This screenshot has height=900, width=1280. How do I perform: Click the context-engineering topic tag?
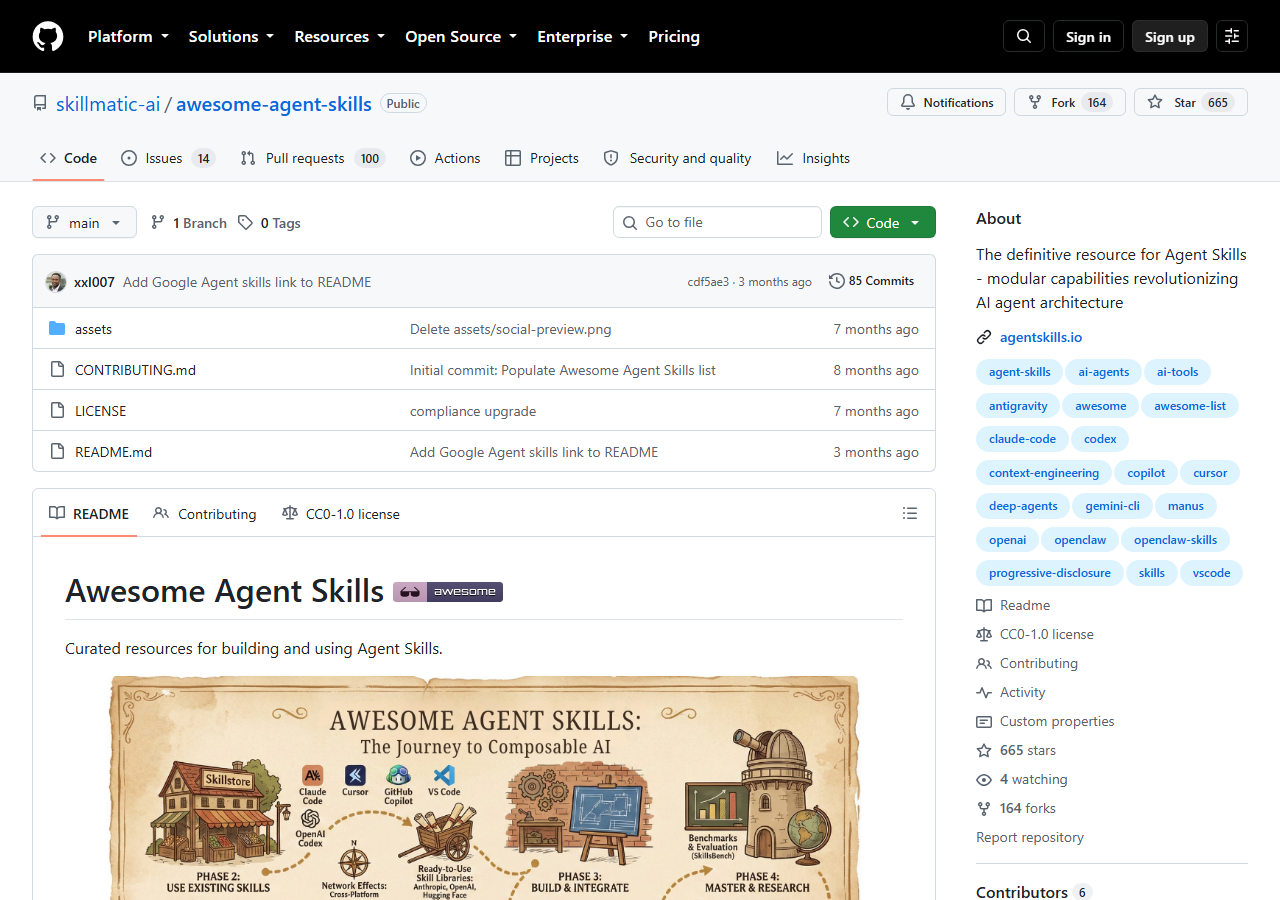tap(1044, 473)
